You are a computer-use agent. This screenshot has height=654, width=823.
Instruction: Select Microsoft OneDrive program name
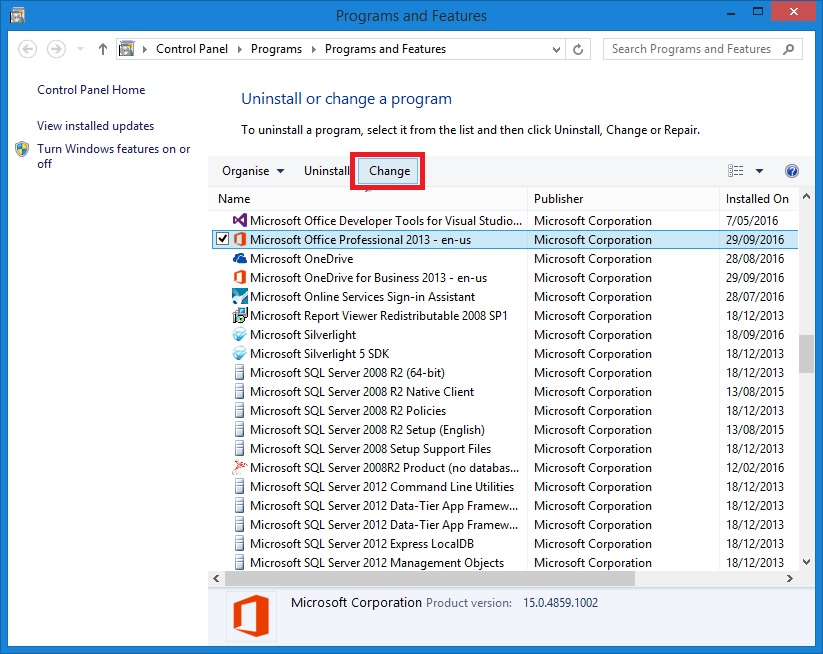coord(301,259)
